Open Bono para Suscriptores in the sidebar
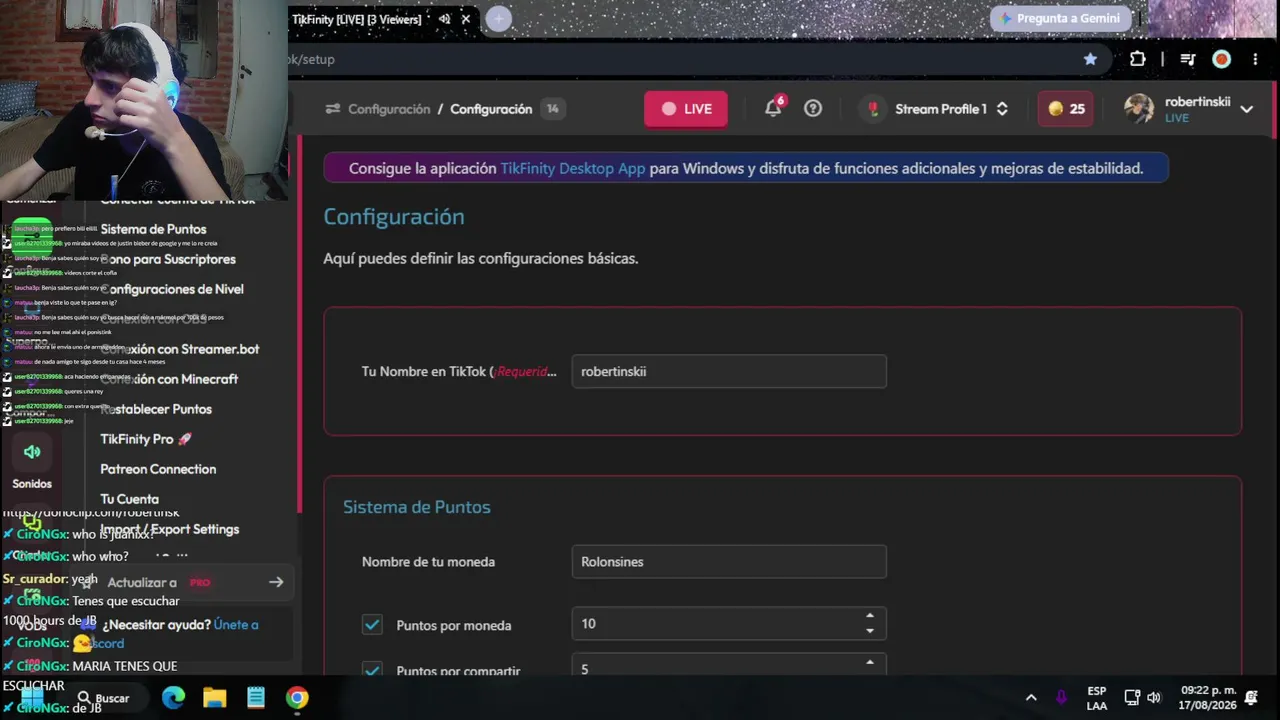1280x720 pixels. 169,259
